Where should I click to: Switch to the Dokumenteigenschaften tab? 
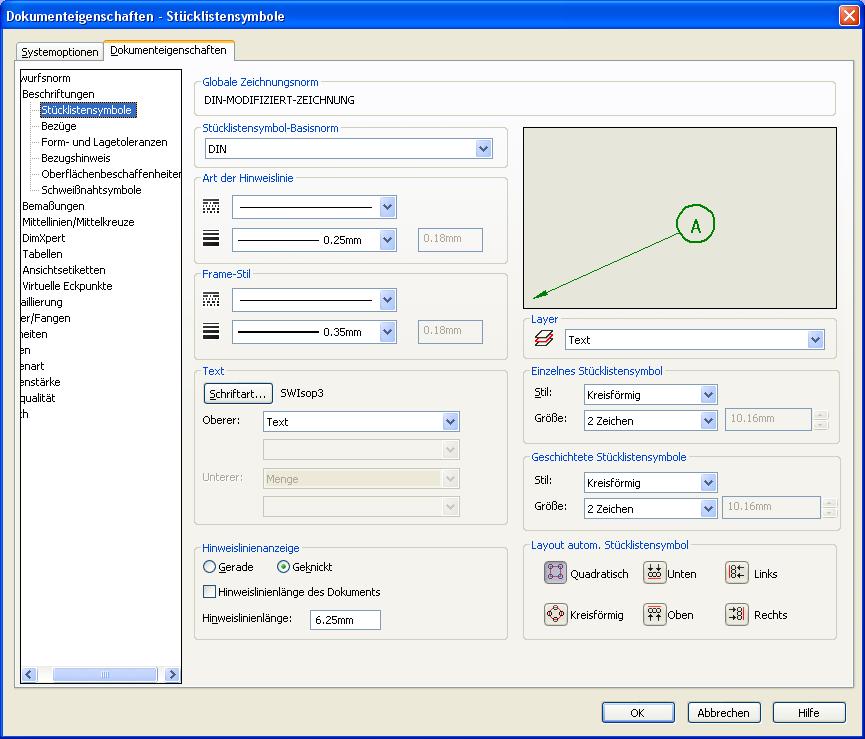(169, 50)
